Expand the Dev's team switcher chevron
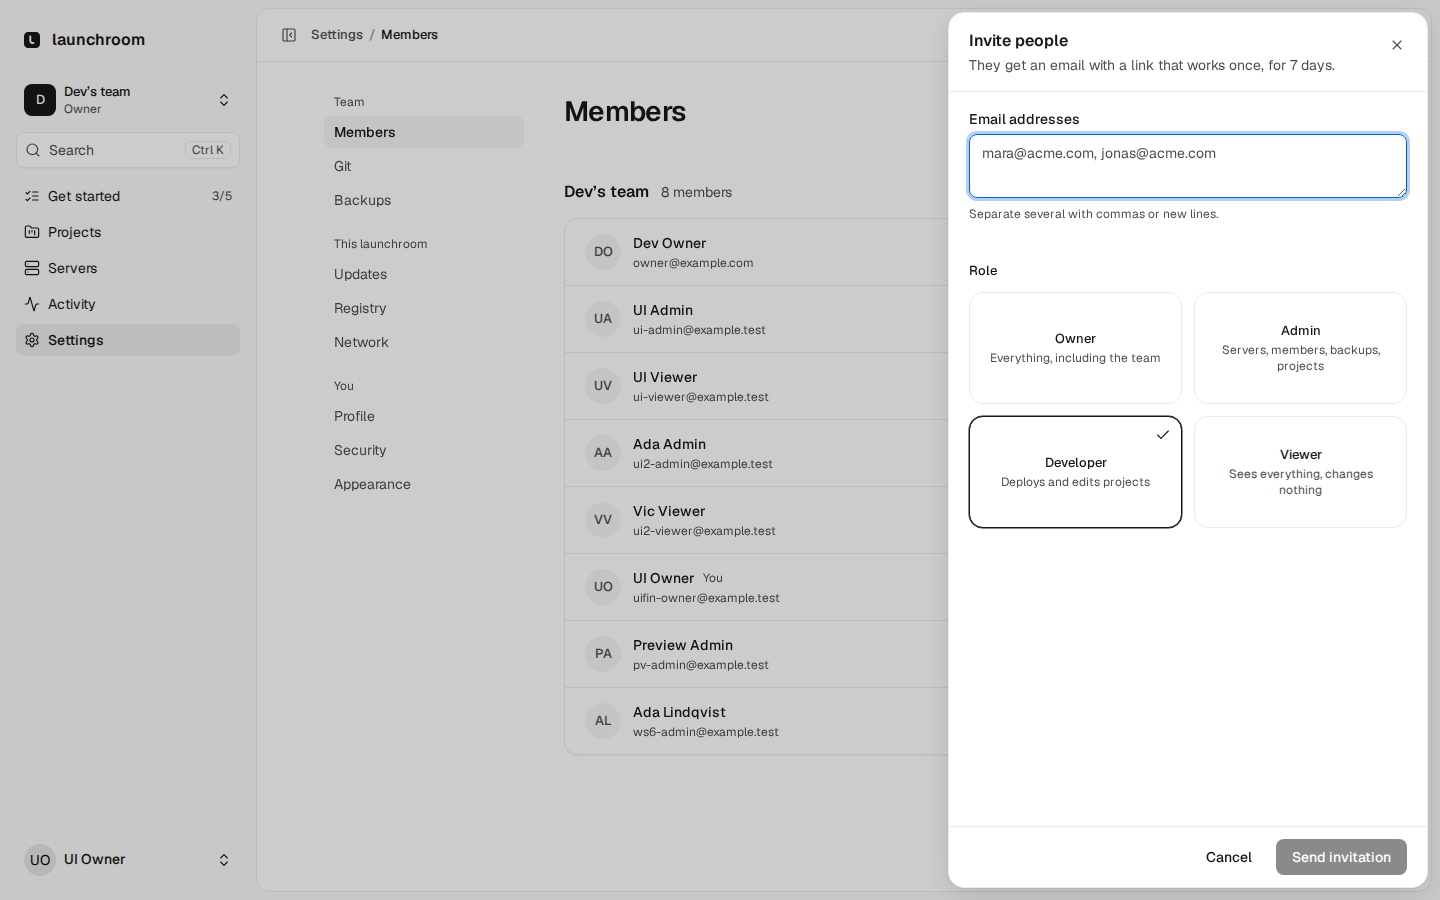This screenshot has height=900, width=1440. (224, 100)
